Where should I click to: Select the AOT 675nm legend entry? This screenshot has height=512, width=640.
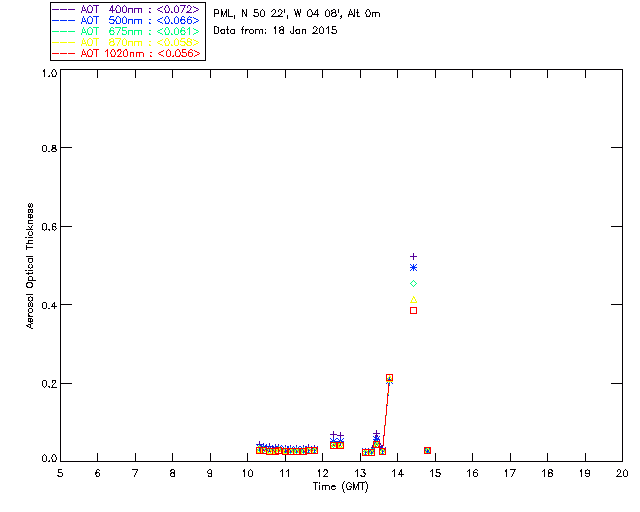[126, 31]
